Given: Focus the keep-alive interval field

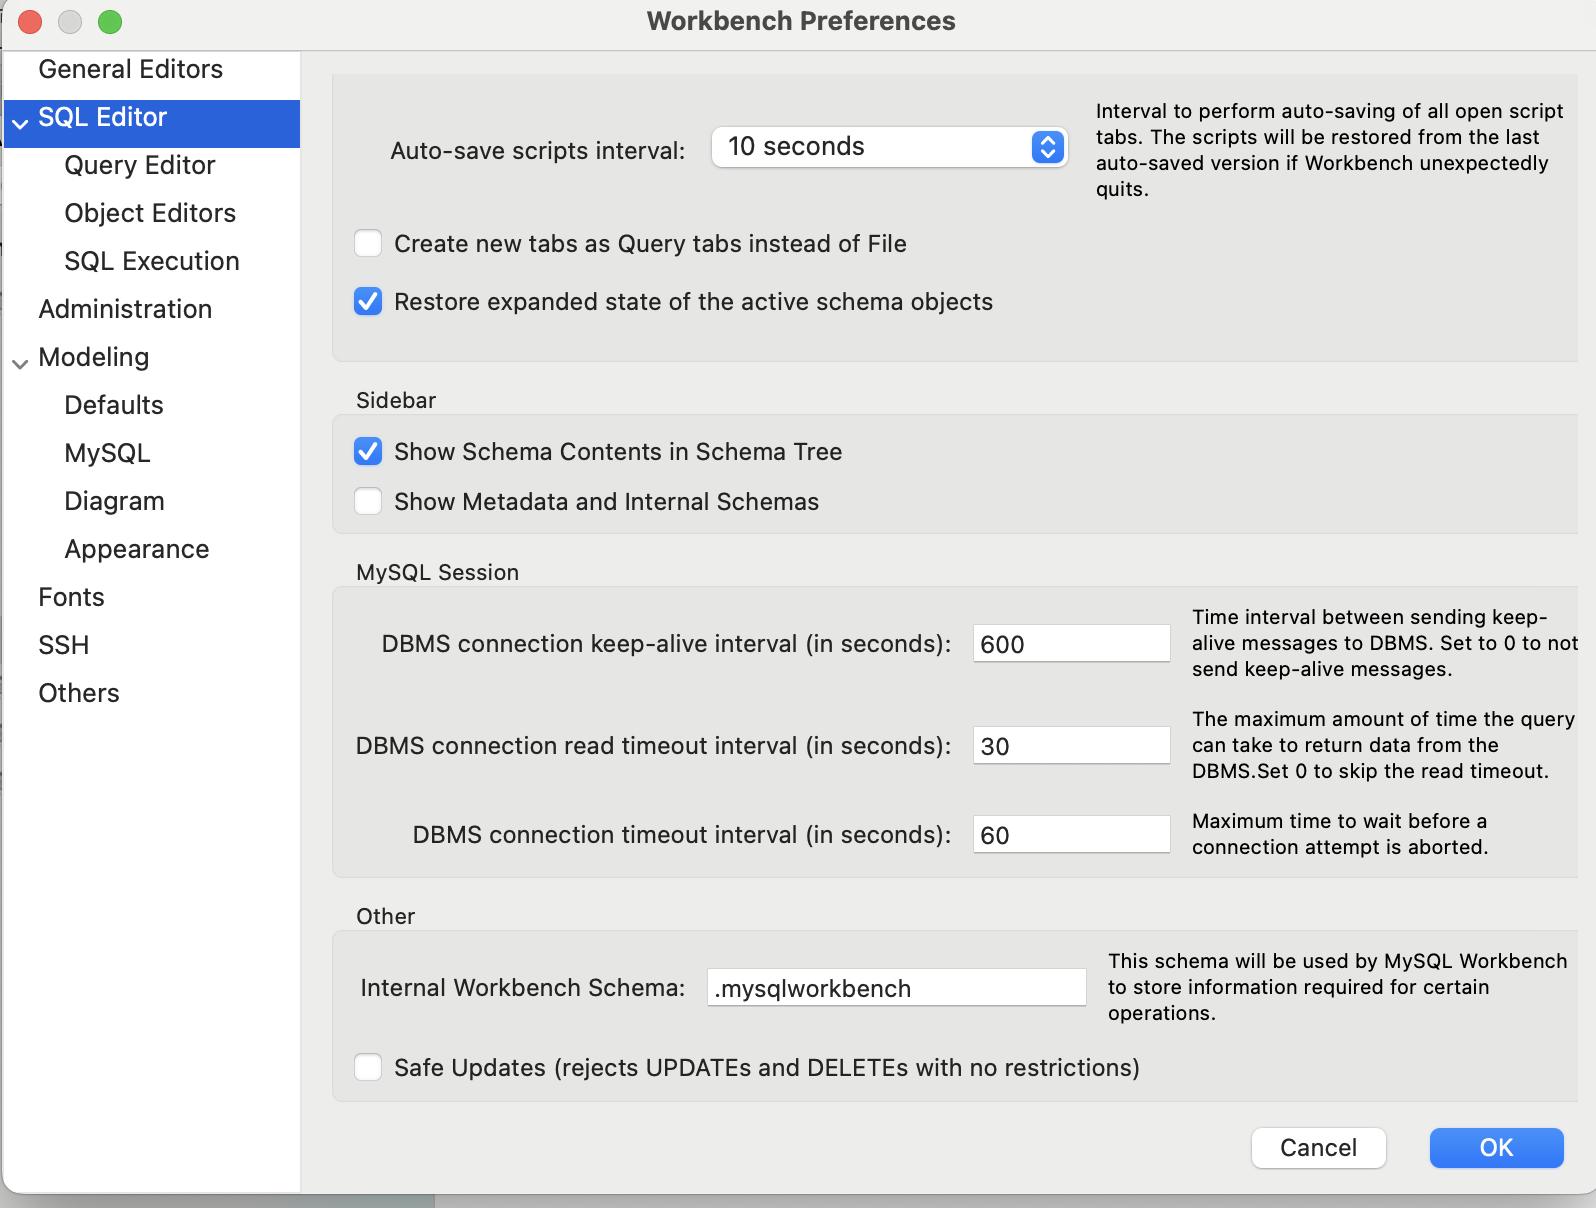Looking at the screenshot, I should 1071,643.
